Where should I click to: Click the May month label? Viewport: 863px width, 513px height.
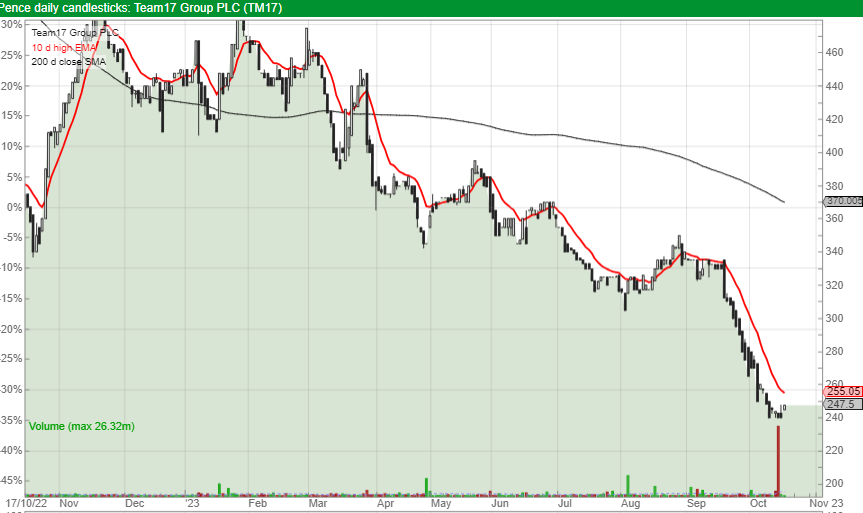441,503
